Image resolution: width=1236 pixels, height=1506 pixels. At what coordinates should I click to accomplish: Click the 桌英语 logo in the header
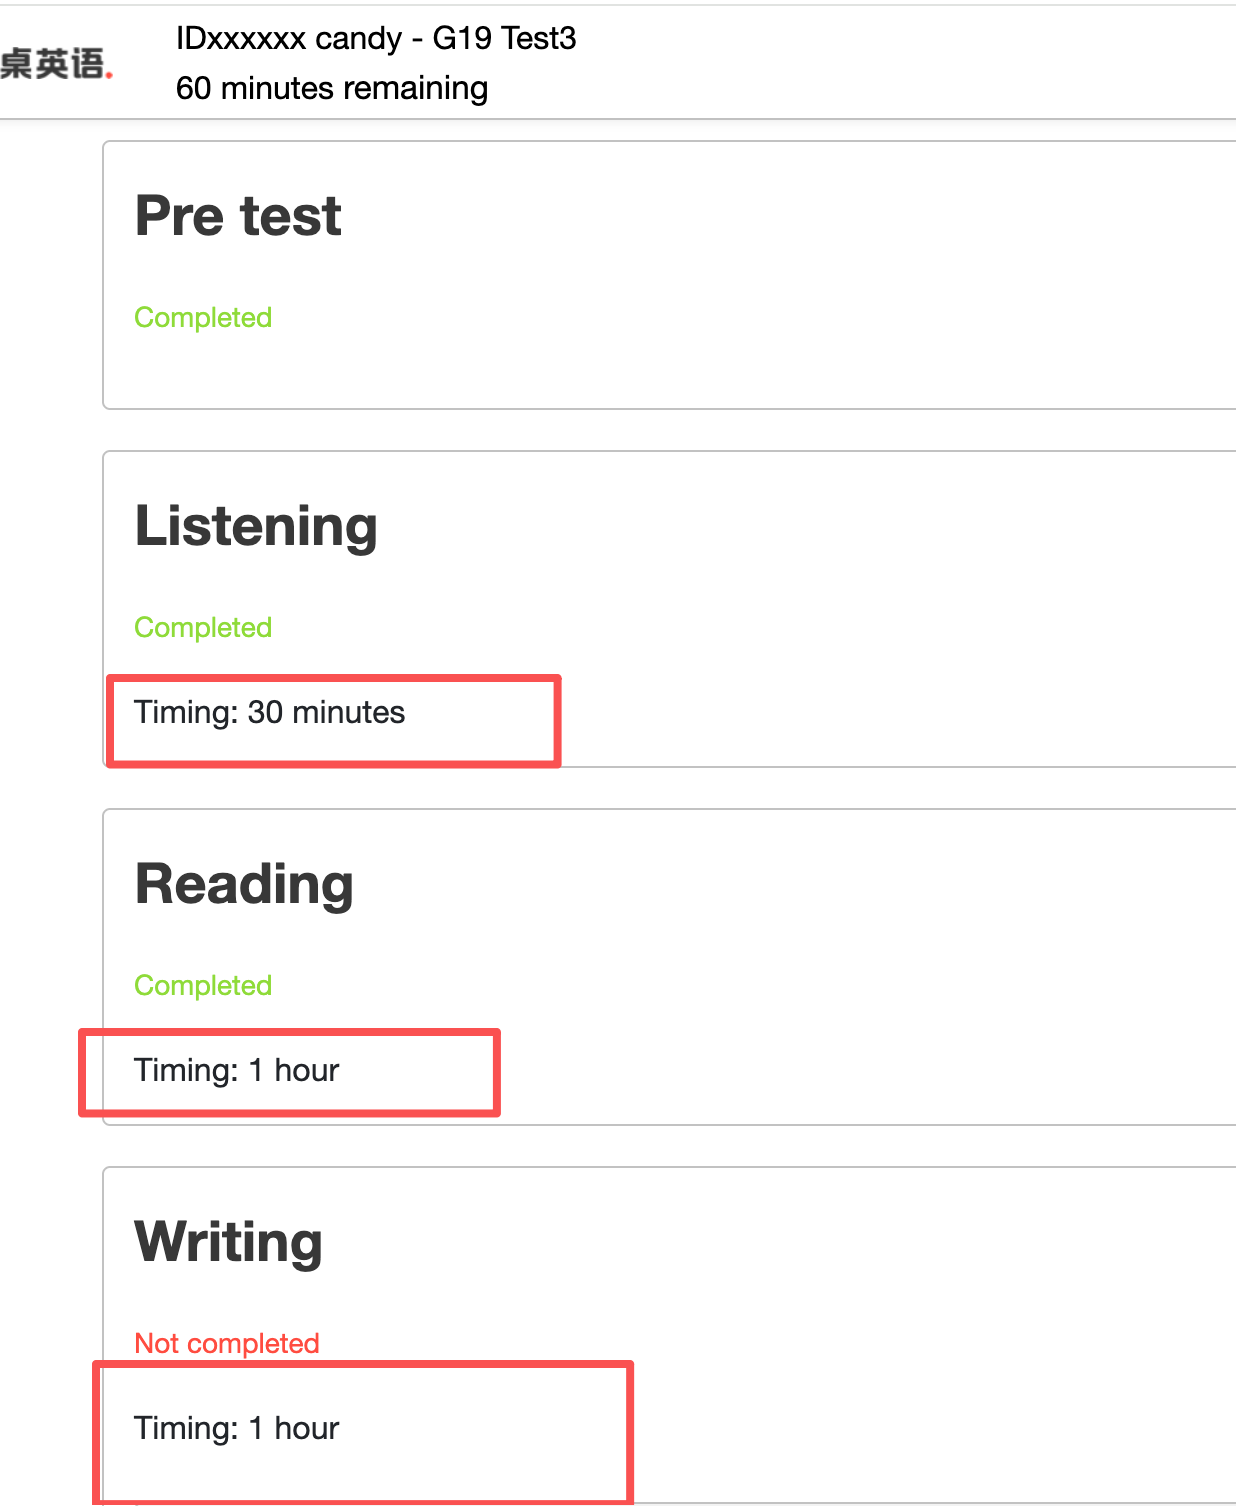pyautogui.click(x=55, y=64)
